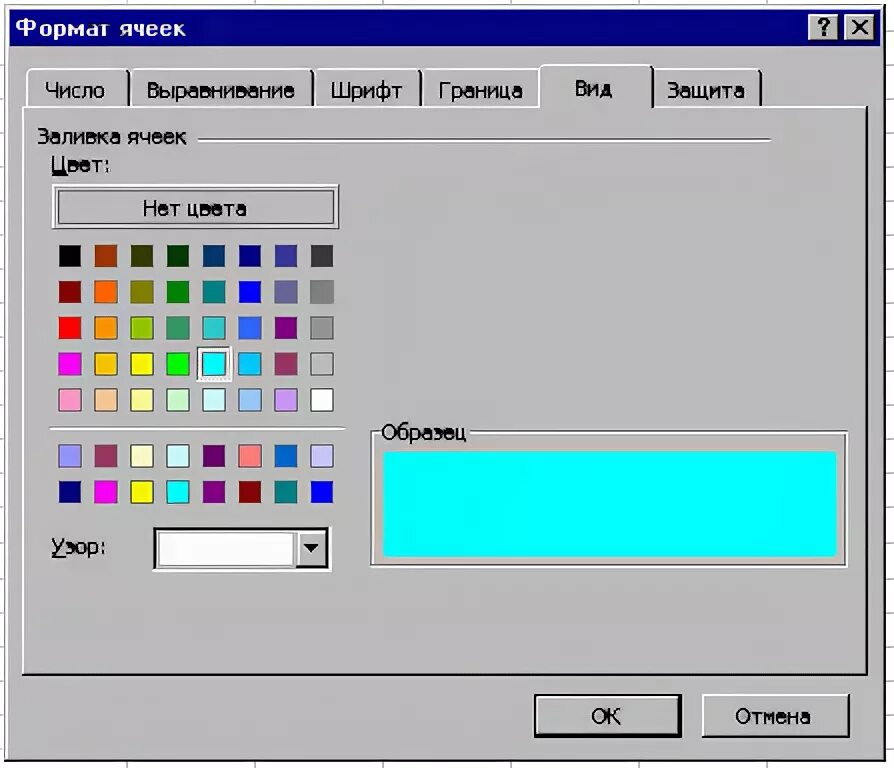Choose the lightest gray swatch above white
The height and width of the screenshot is (768, 894).
322,364
